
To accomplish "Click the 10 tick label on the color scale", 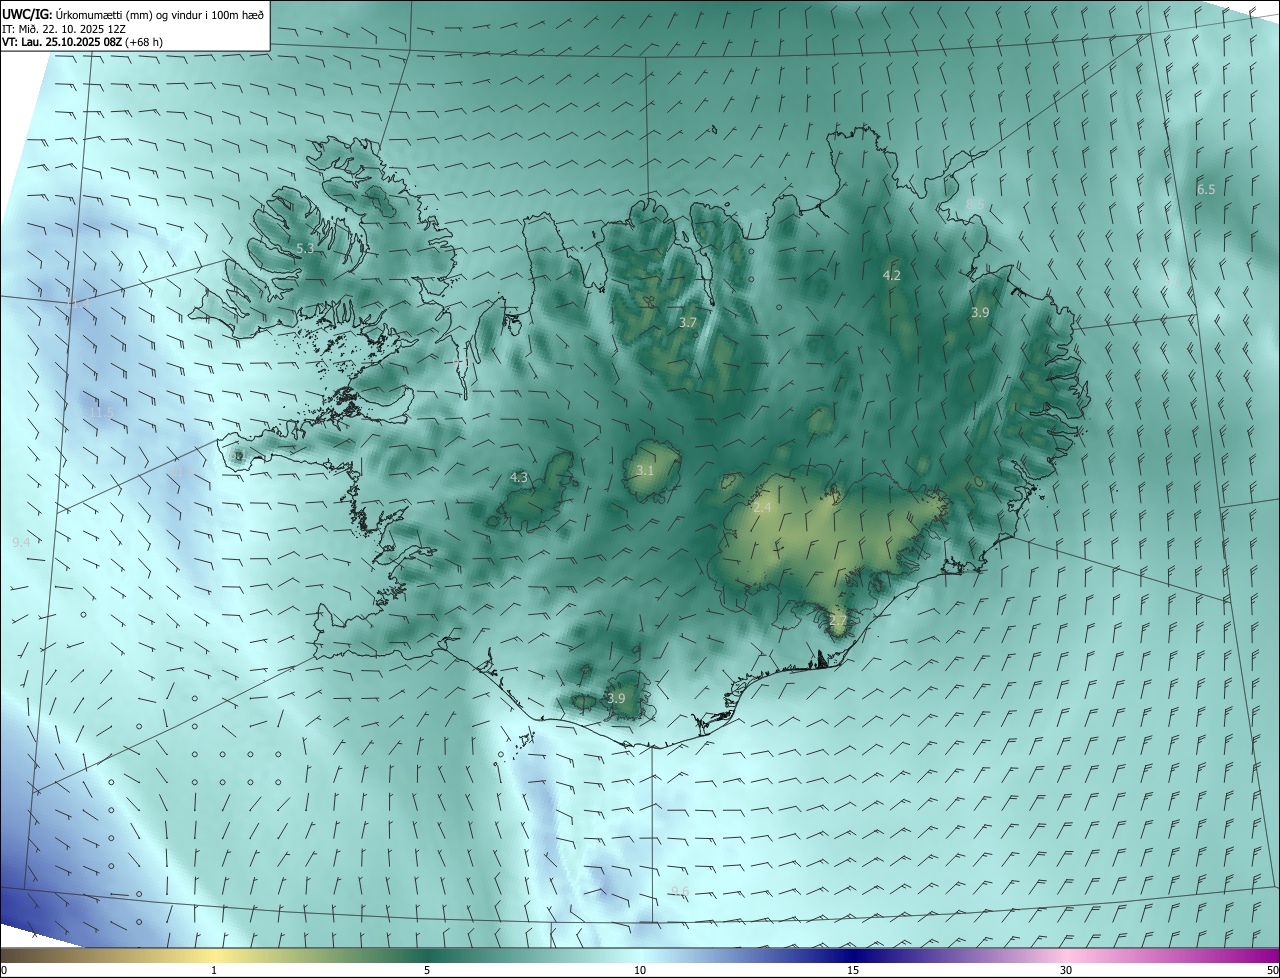I will point(640,971).
